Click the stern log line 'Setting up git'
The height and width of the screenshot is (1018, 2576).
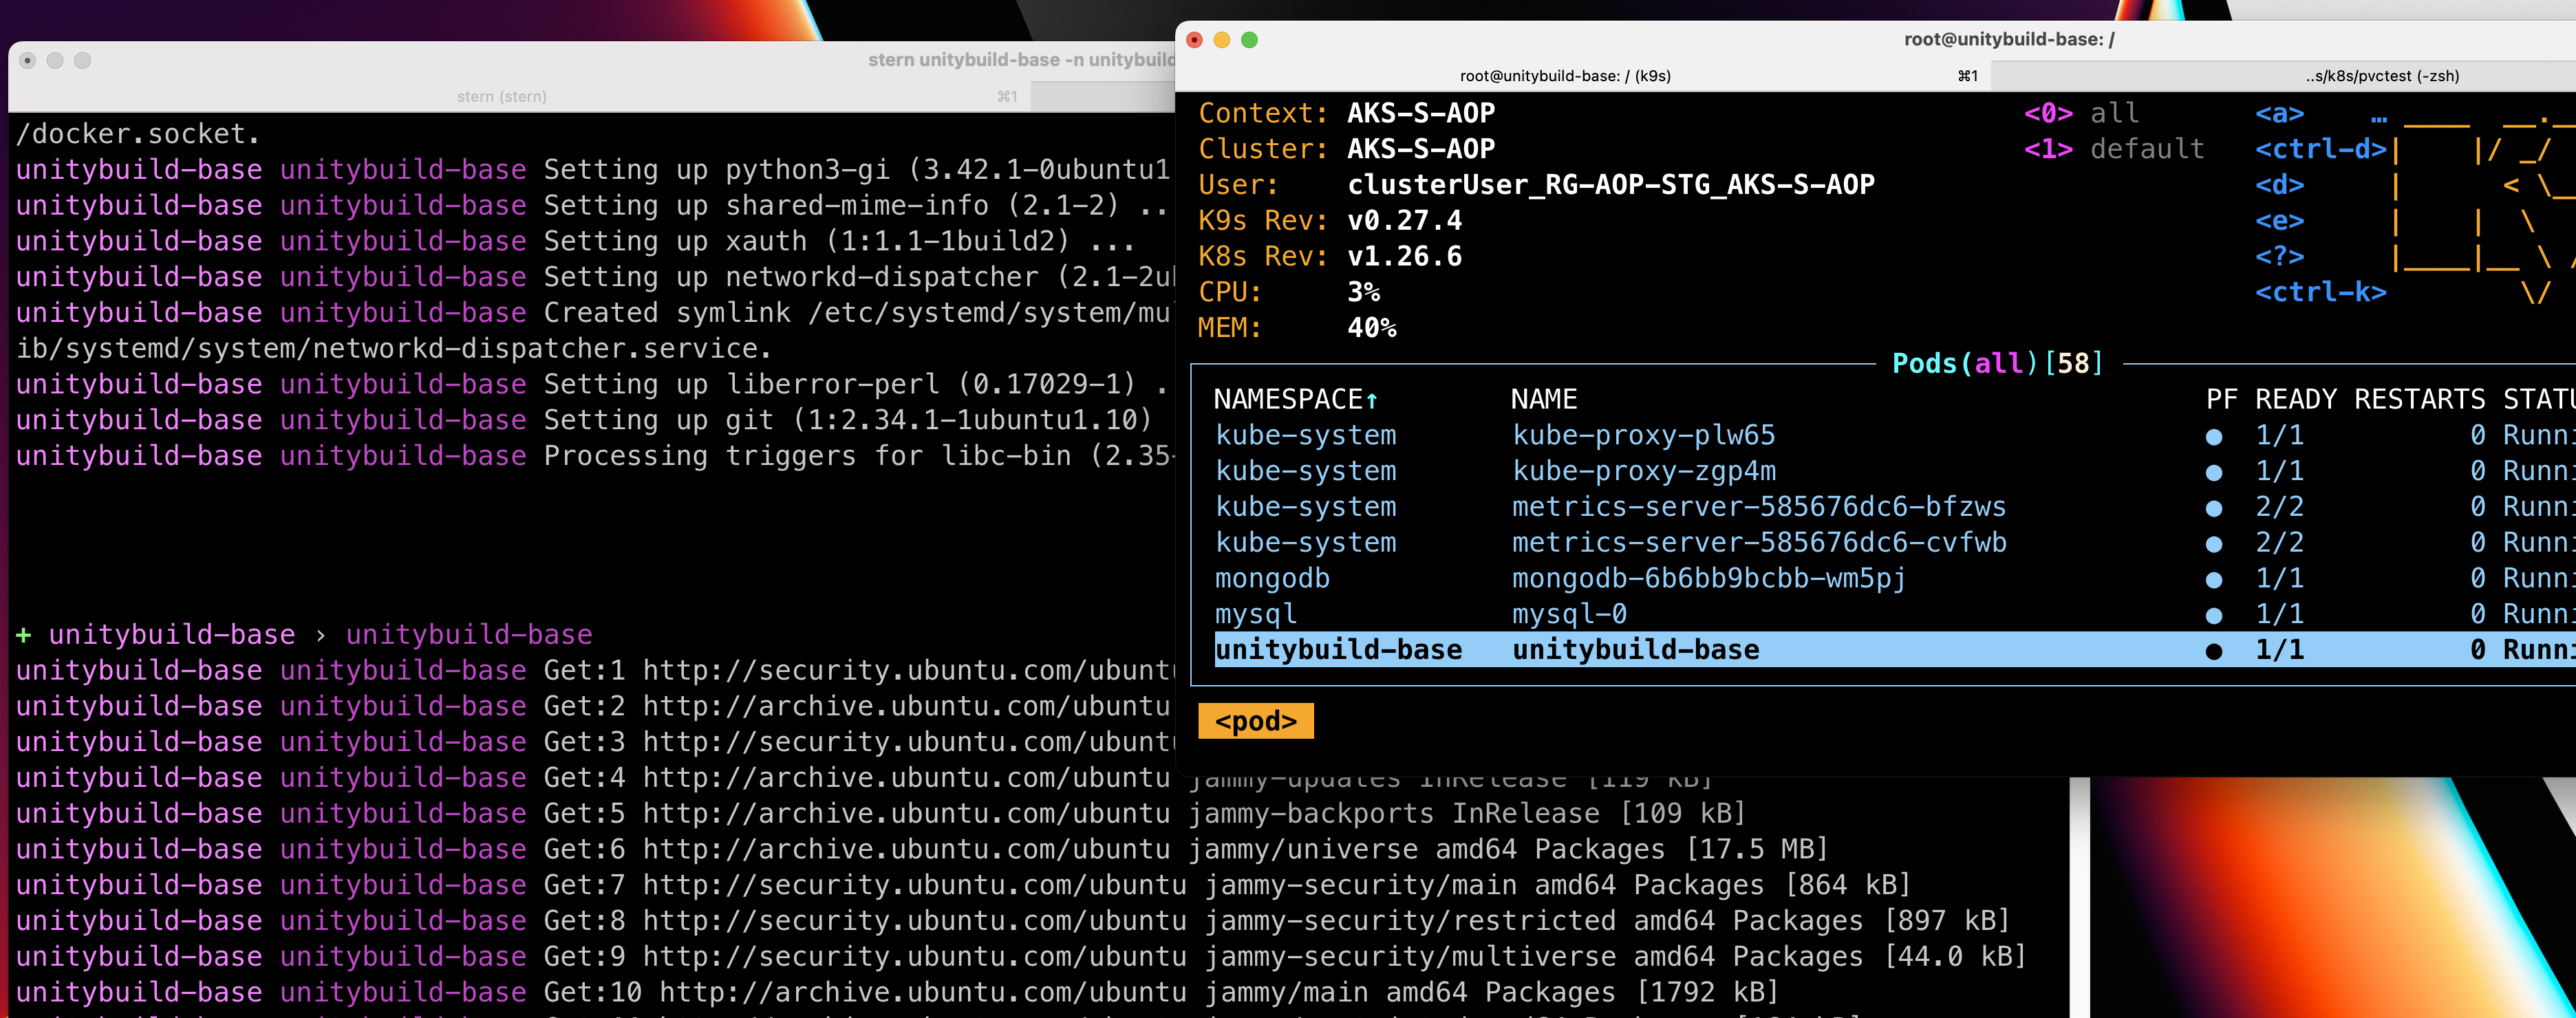(x=584, y=420)
